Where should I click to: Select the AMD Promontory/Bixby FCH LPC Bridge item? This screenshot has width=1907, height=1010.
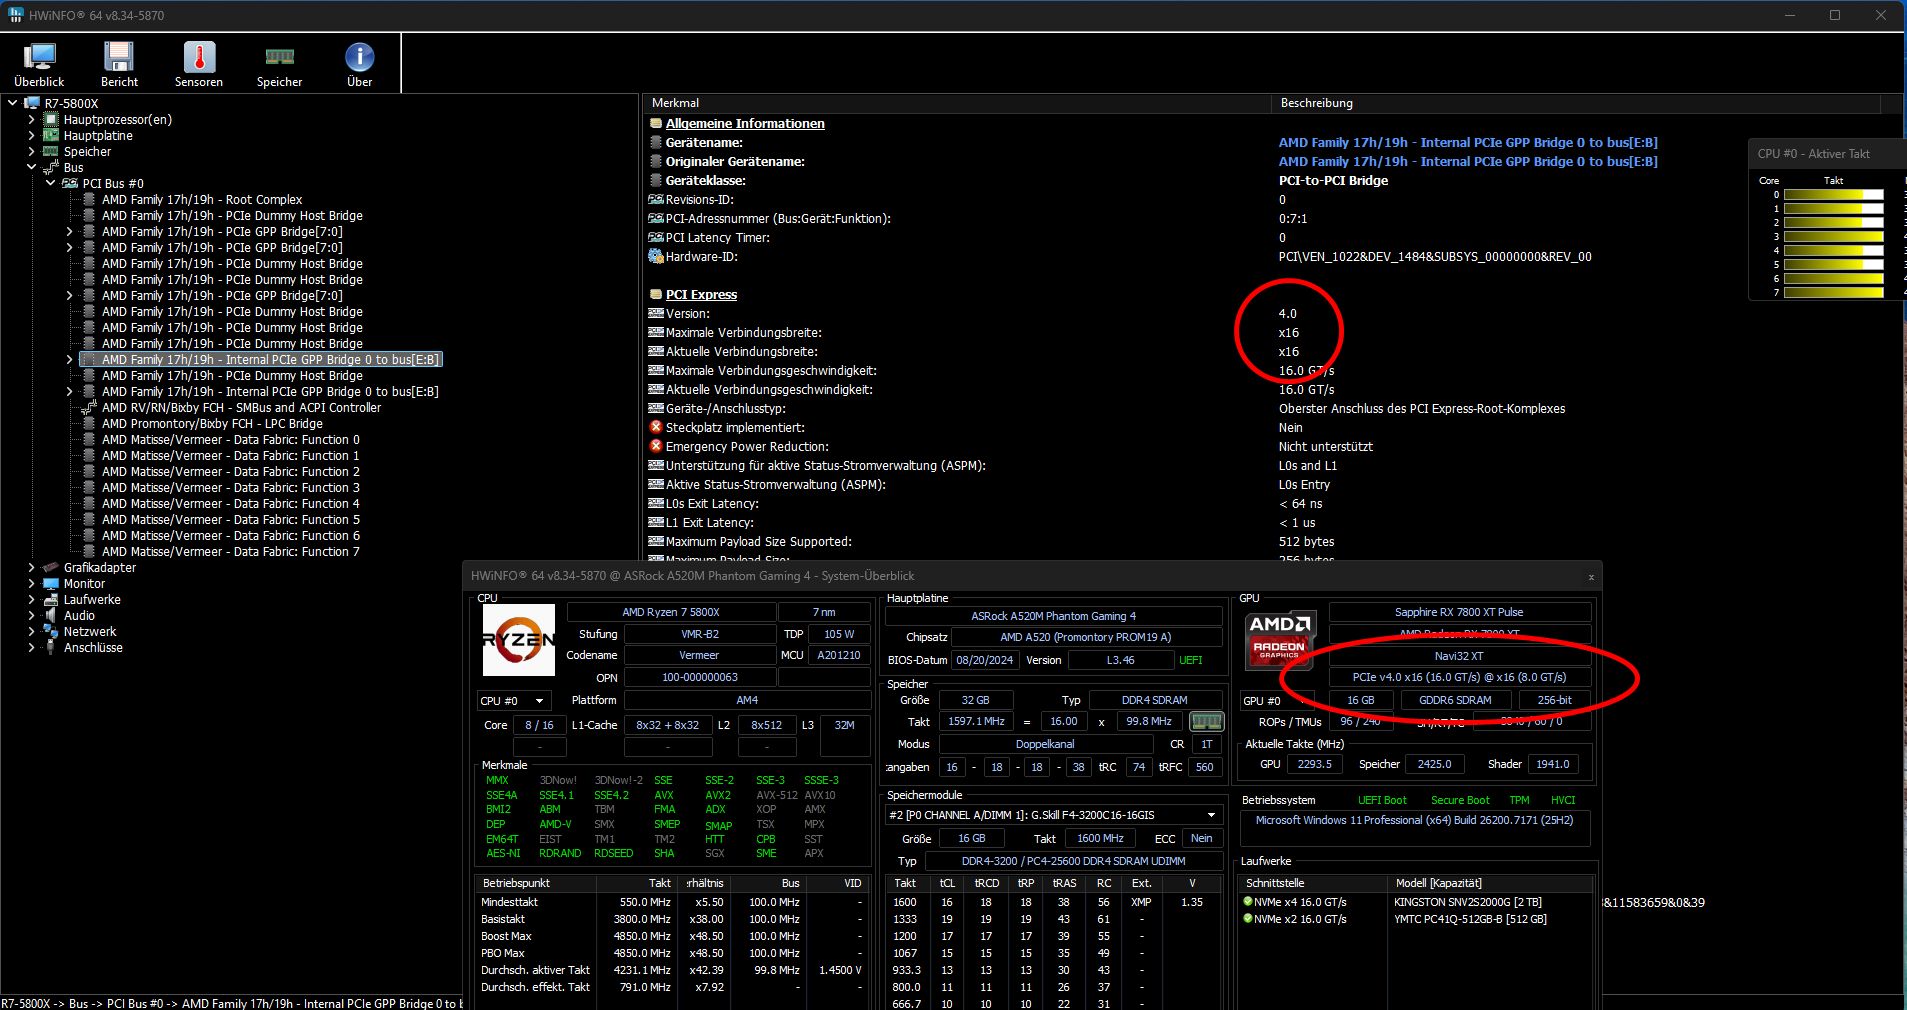[212, 423]
